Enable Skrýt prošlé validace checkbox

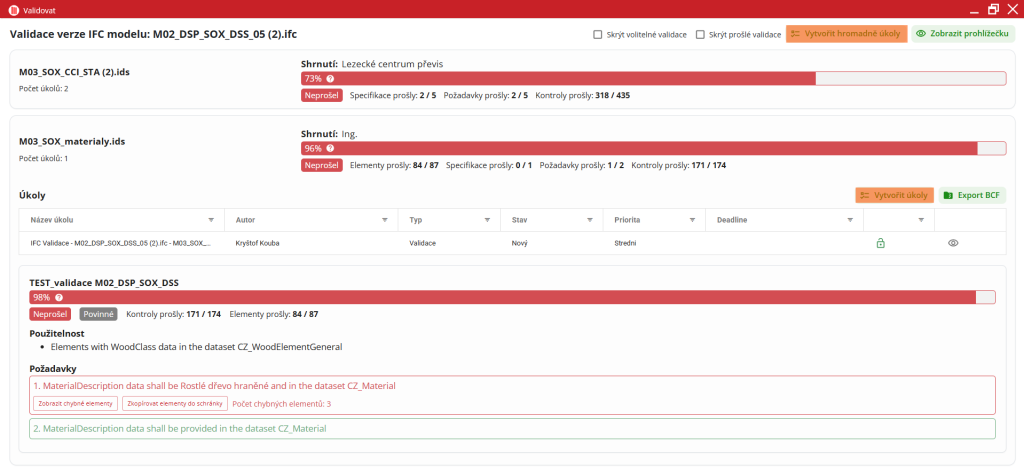point(701,34)
